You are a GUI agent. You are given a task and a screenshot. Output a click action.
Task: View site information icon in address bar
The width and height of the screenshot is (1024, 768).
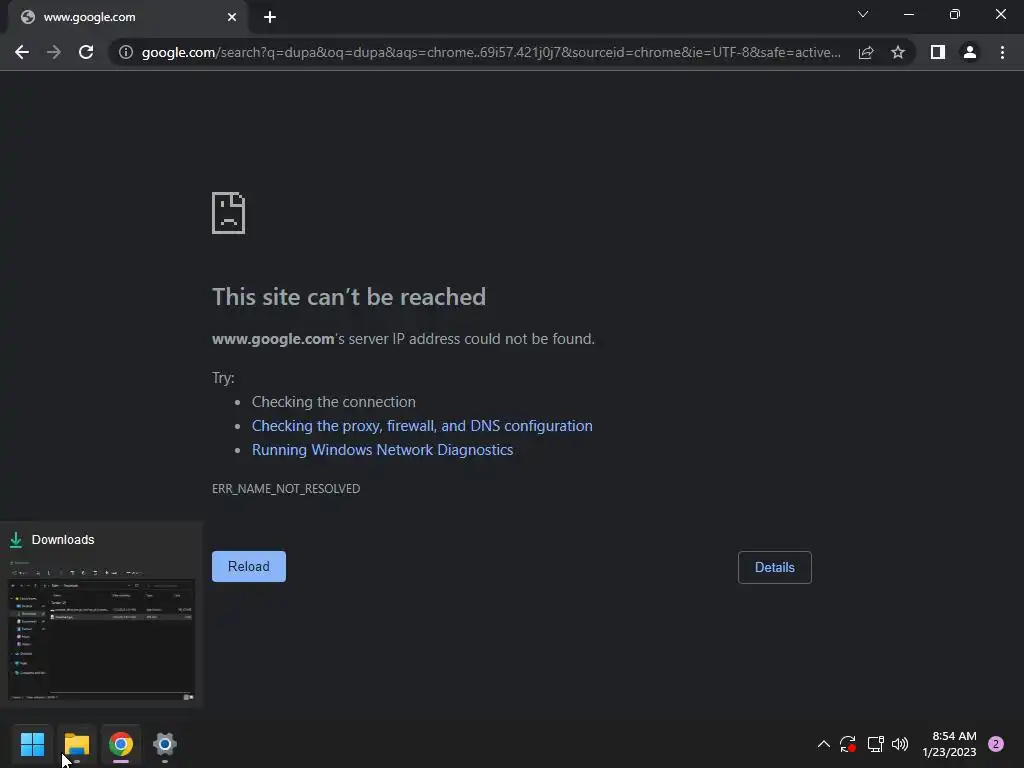pyautogui.click(x=126, y=52)
